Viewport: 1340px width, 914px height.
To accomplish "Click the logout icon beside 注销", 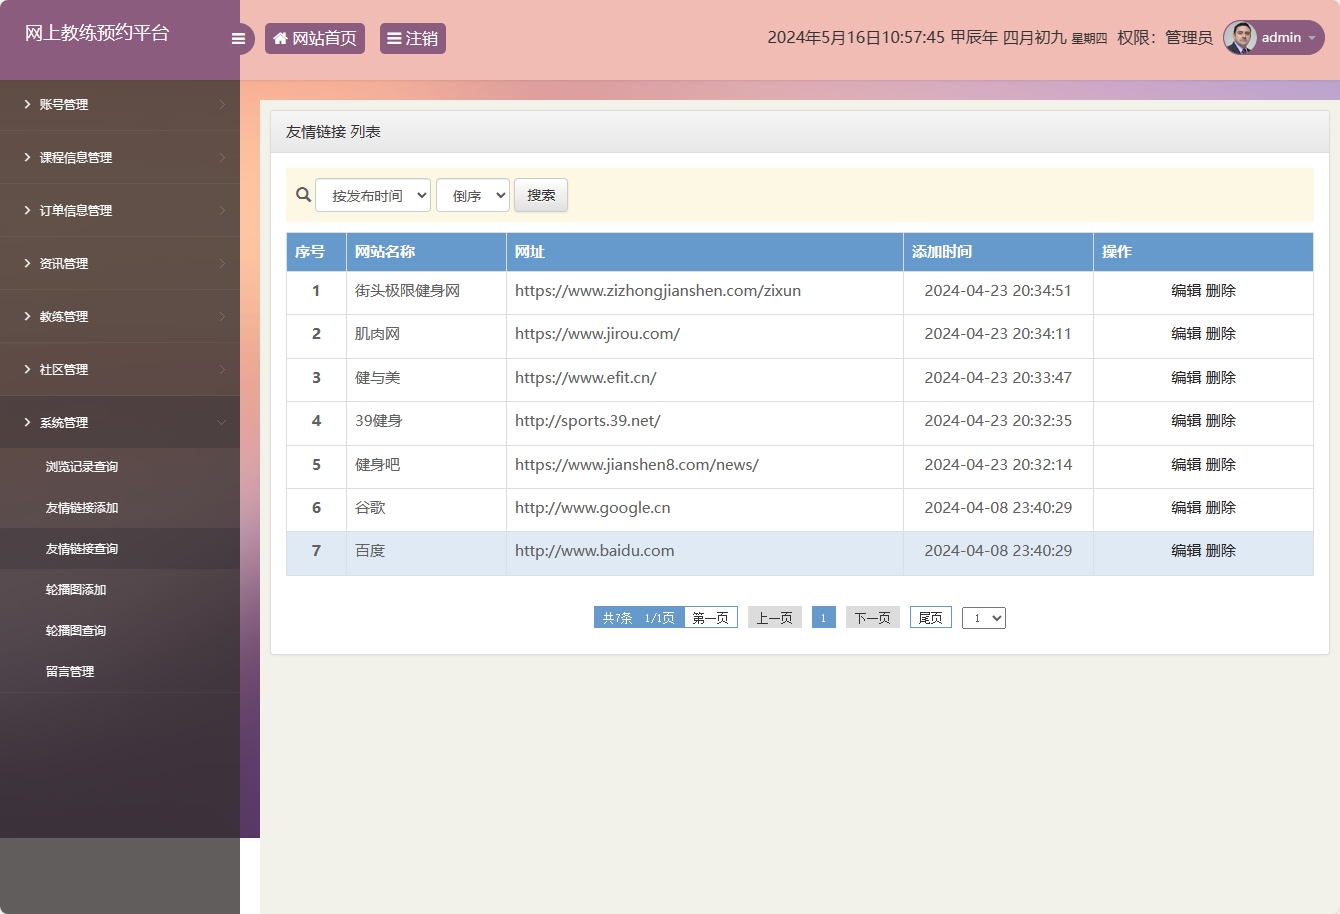I will (393, 38).
